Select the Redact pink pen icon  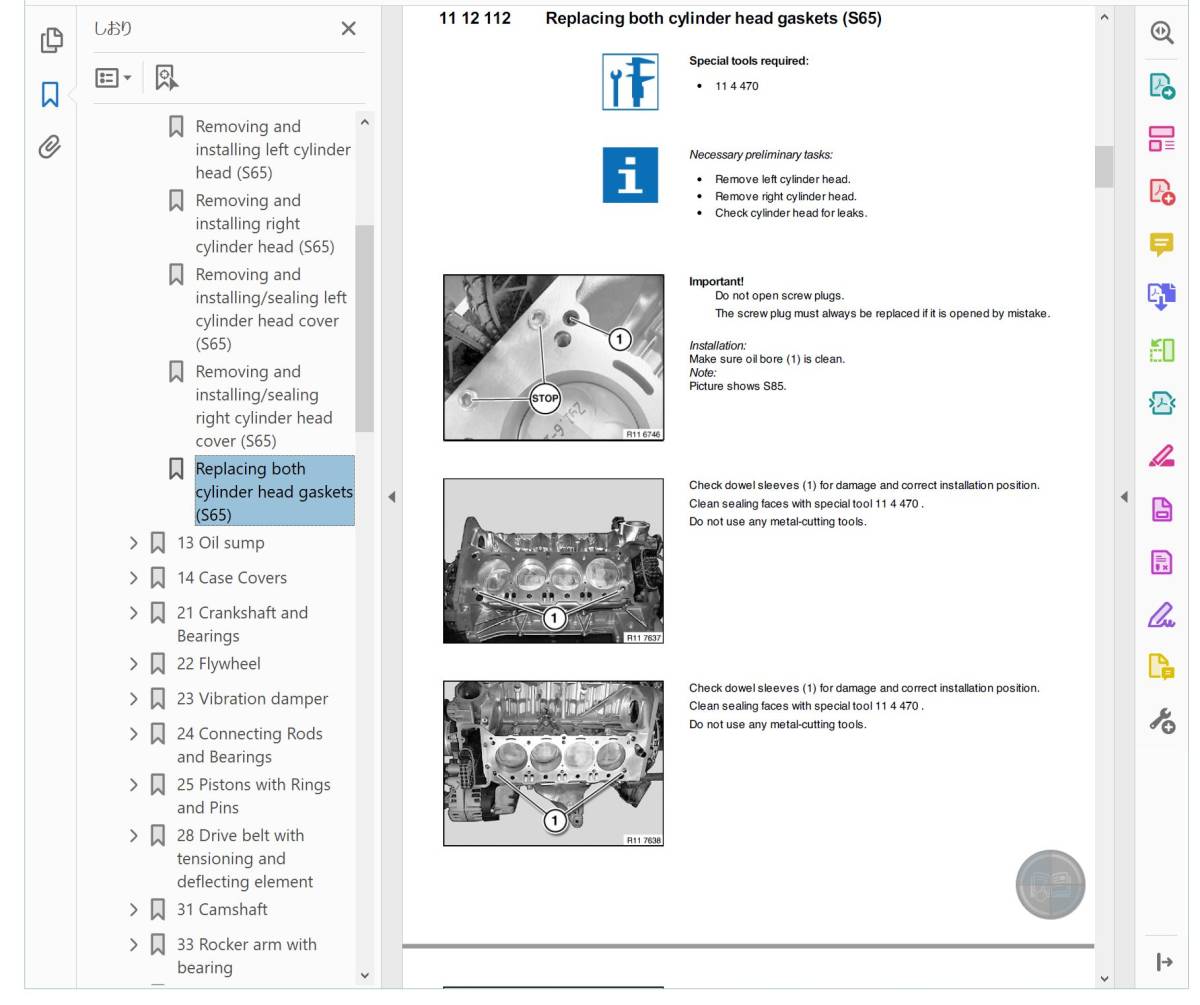click(x=1161, y=456)
